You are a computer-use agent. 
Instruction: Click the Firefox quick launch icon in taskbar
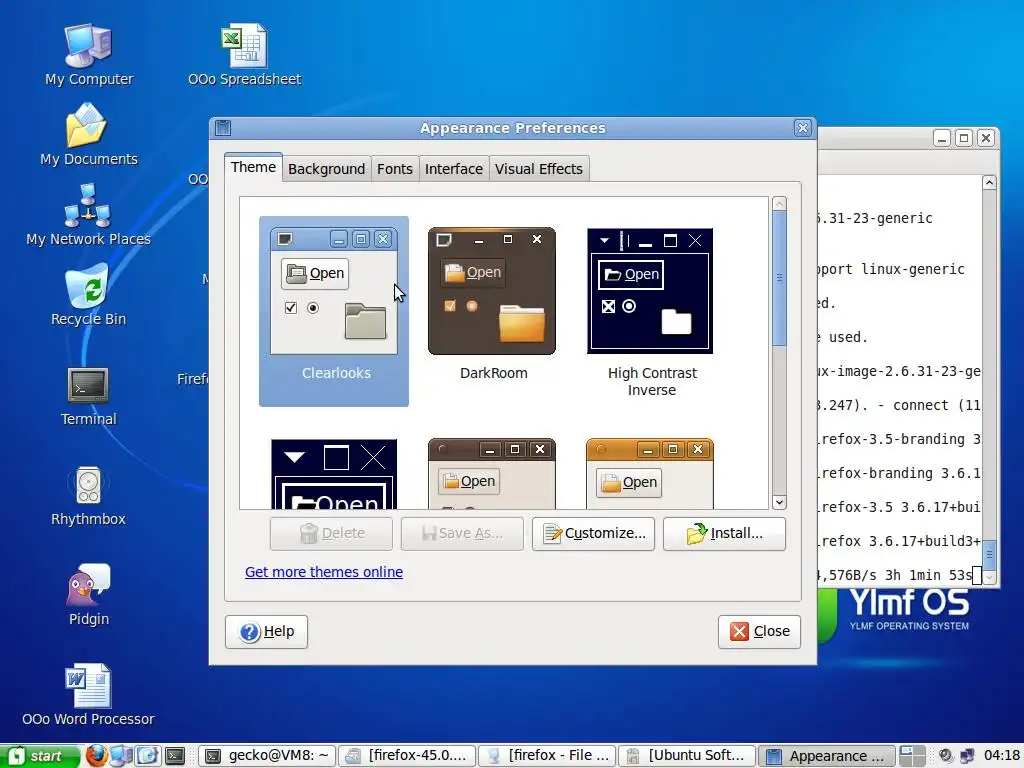click(x=96, y=756)
